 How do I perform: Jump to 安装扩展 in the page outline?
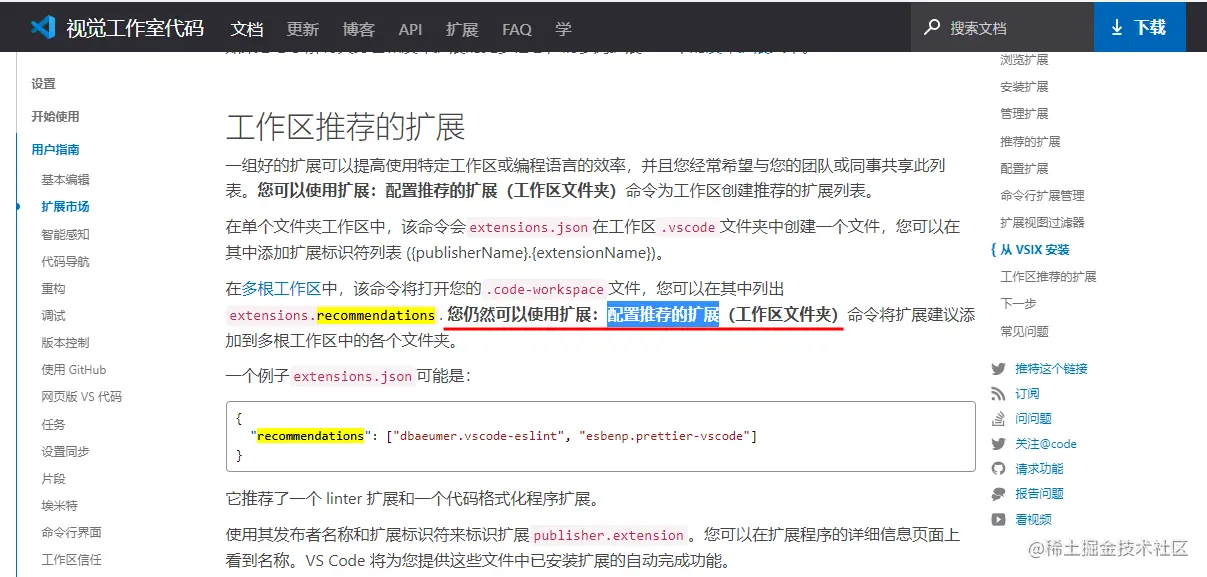[1024, 87]
